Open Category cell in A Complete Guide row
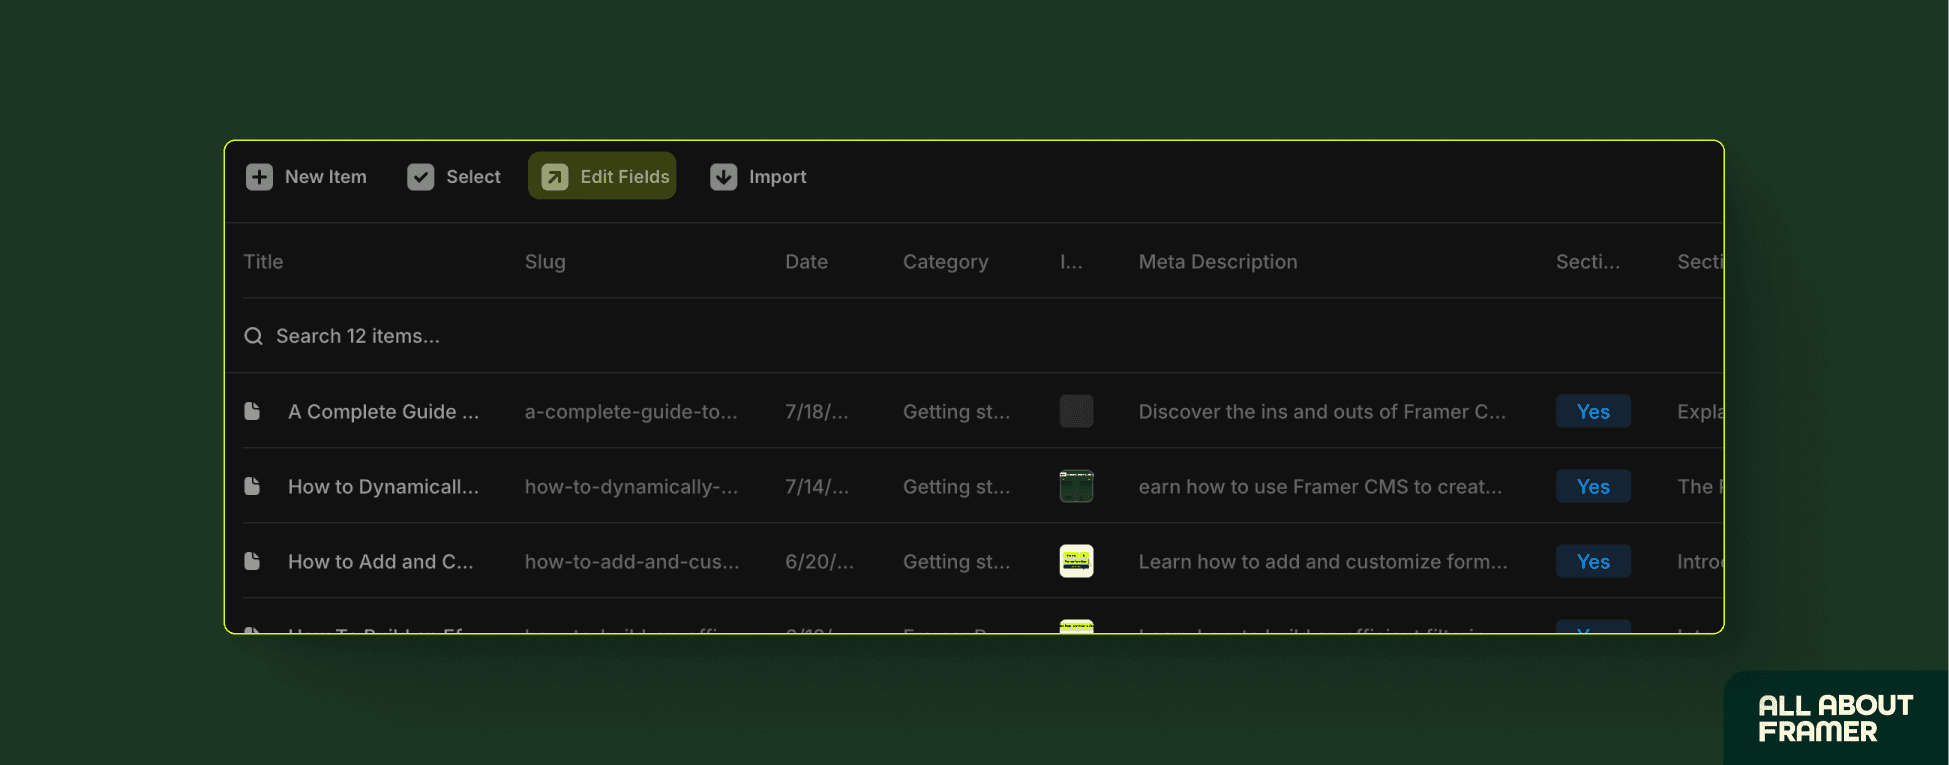The width and height of the screenshot is (1949, 765). coord(956,412)
